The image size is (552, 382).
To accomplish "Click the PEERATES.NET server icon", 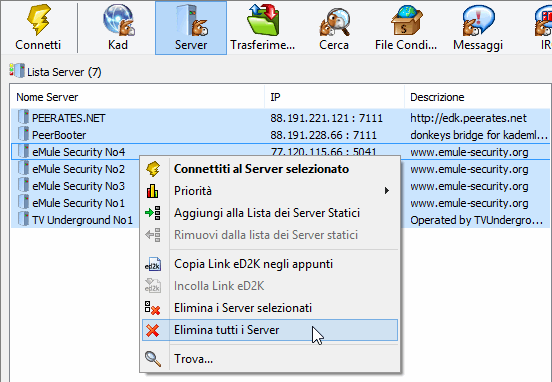I will (x=24, y=117).
